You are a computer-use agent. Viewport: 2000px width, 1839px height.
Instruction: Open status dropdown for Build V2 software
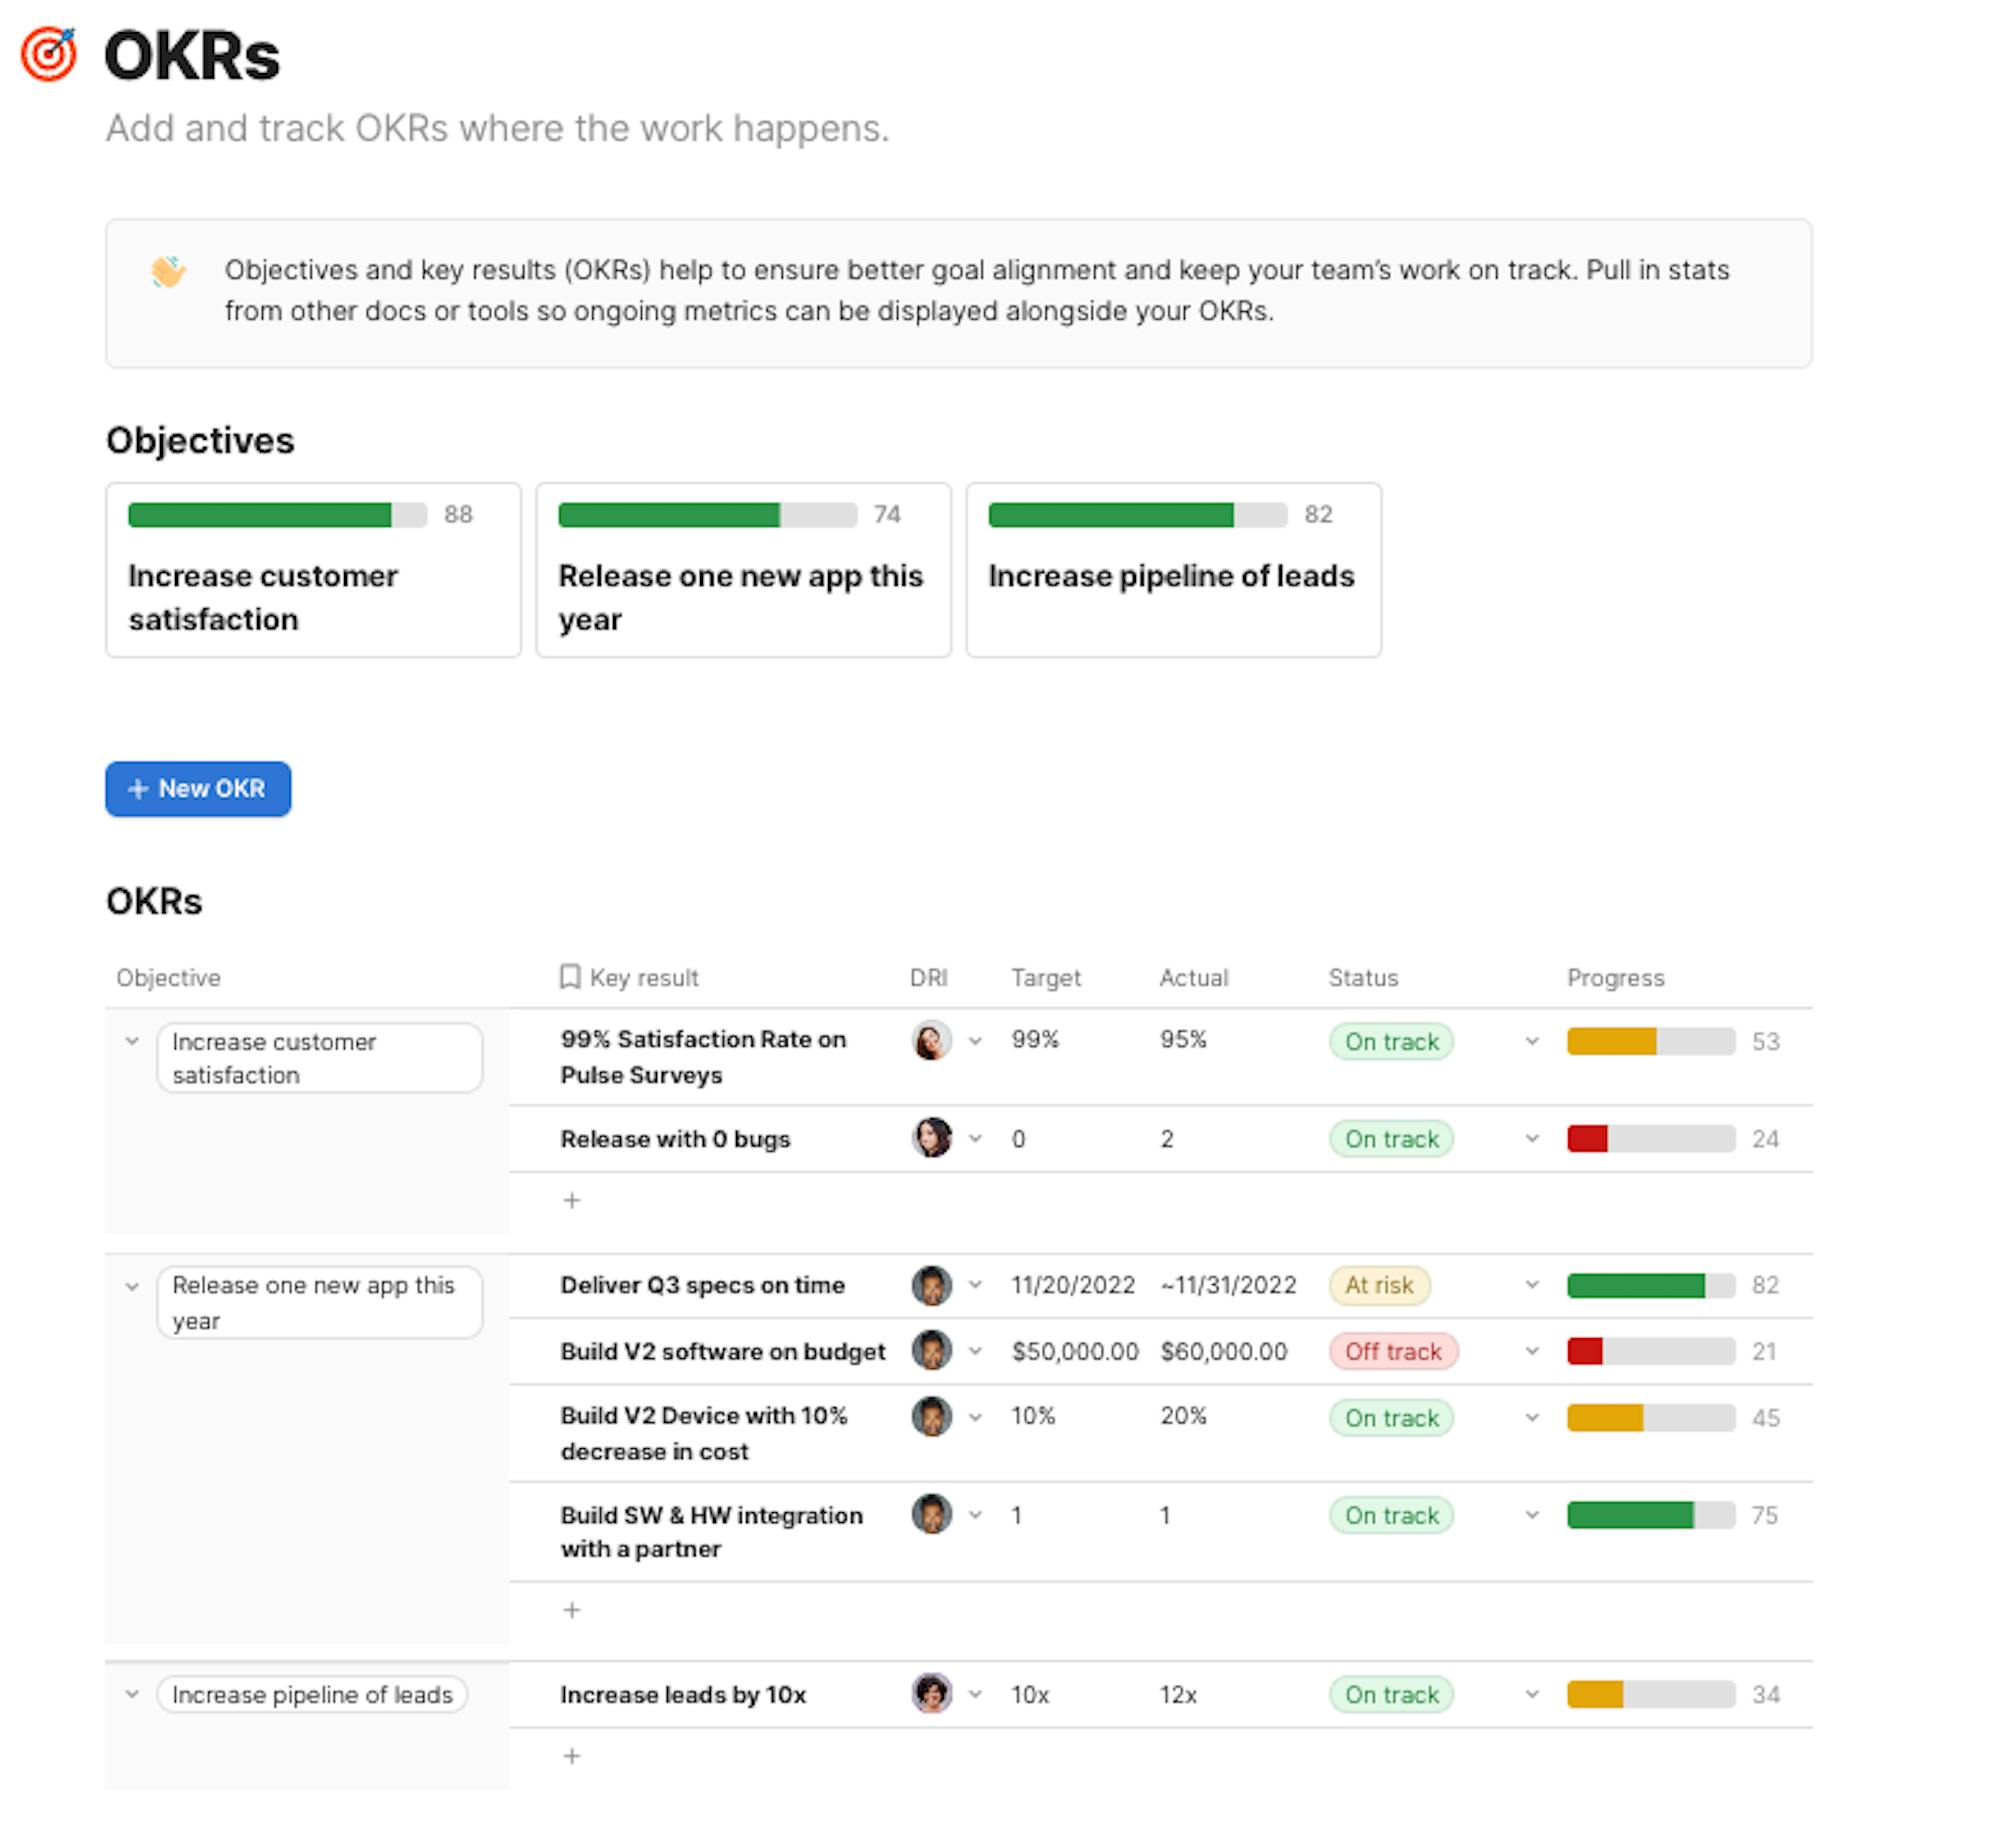point(1531,1352)
